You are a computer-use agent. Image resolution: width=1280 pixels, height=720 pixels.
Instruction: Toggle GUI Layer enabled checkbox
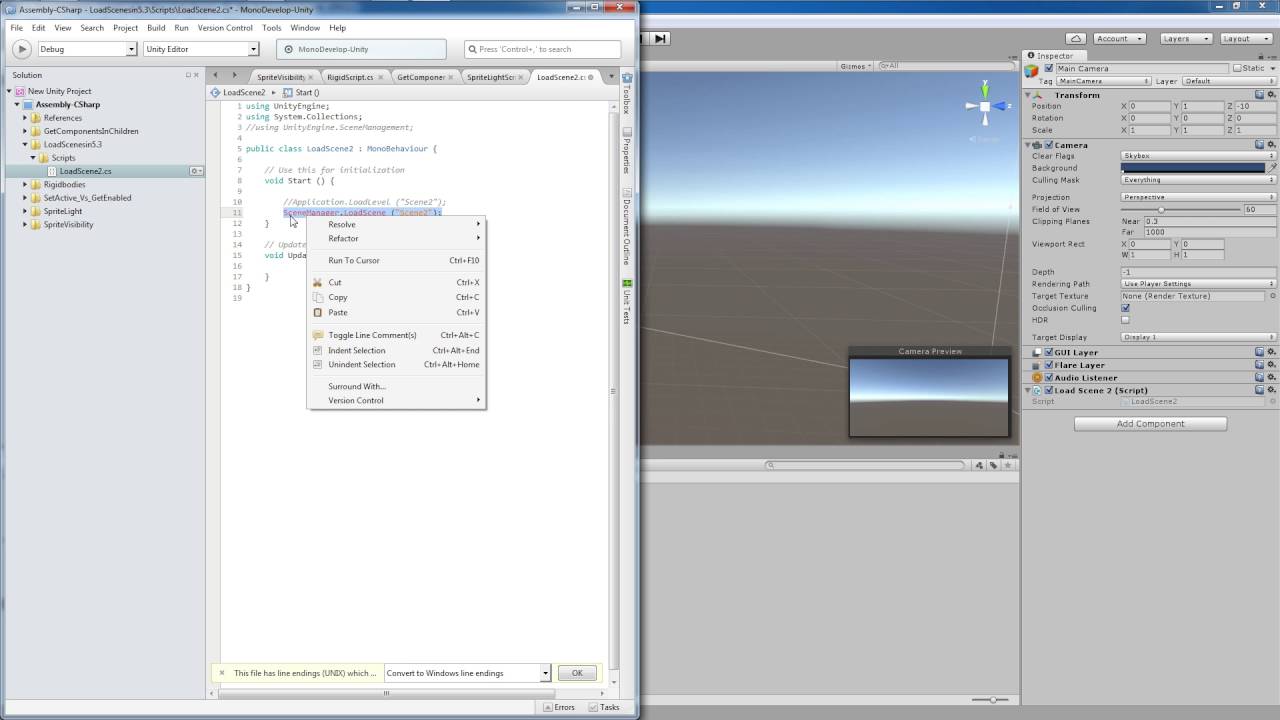1049,353
